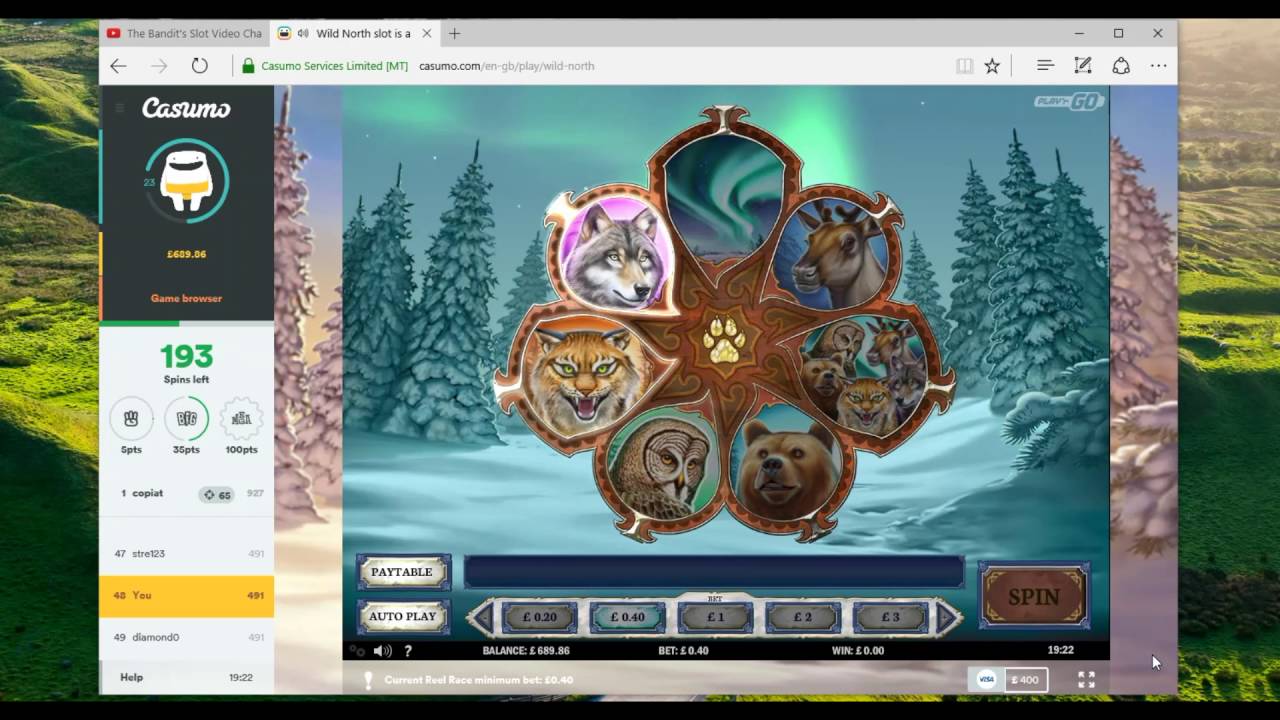Add this page to favorites
Viewport: 1280px width, 720px height.
992,65
